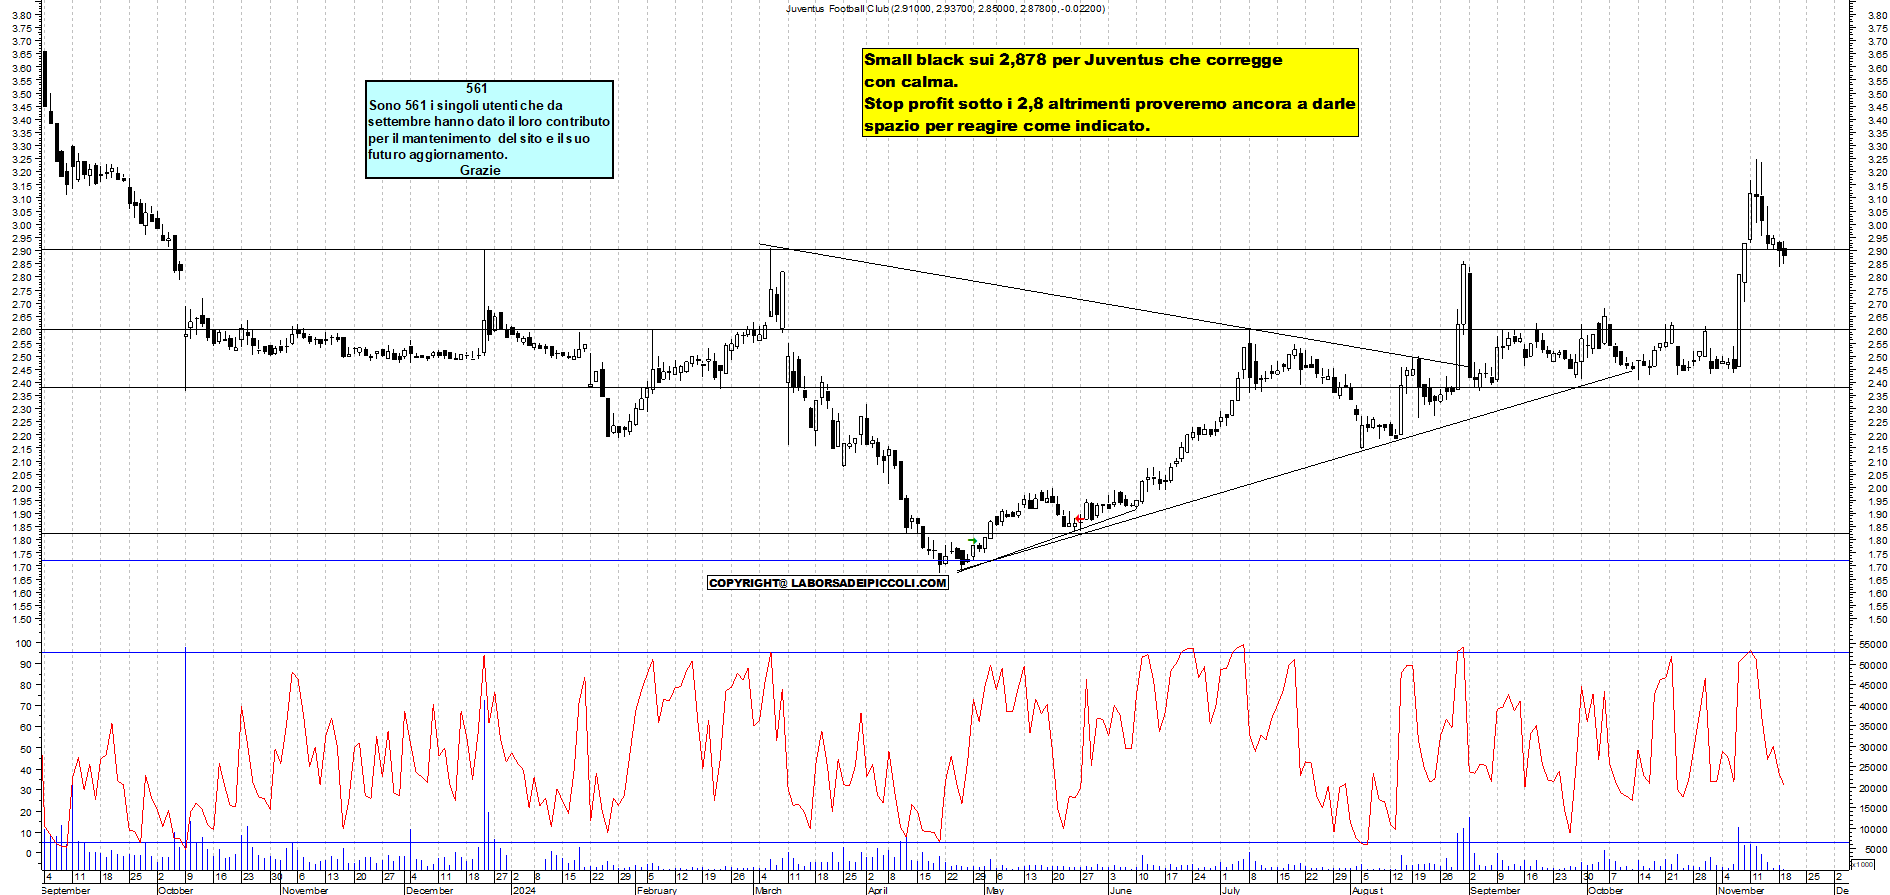Select the 'June' month label
This screenshot has height=895, width=1890.
1121,890
